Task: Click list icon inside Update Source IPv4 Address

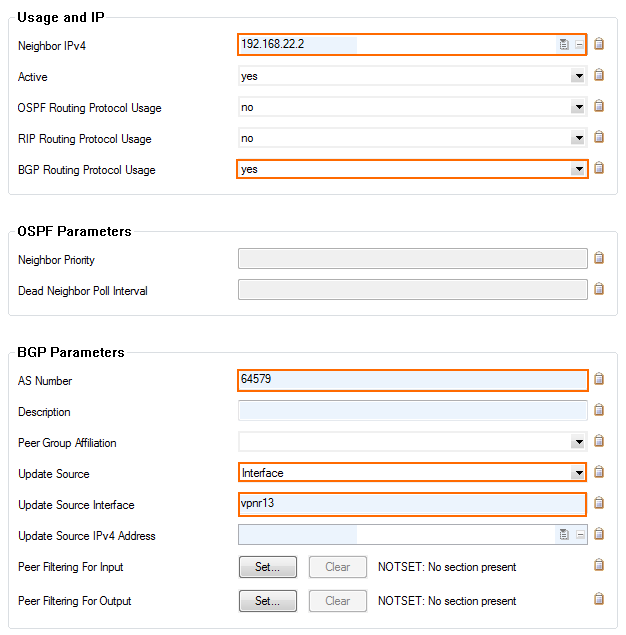Action: tap(564, 535)
